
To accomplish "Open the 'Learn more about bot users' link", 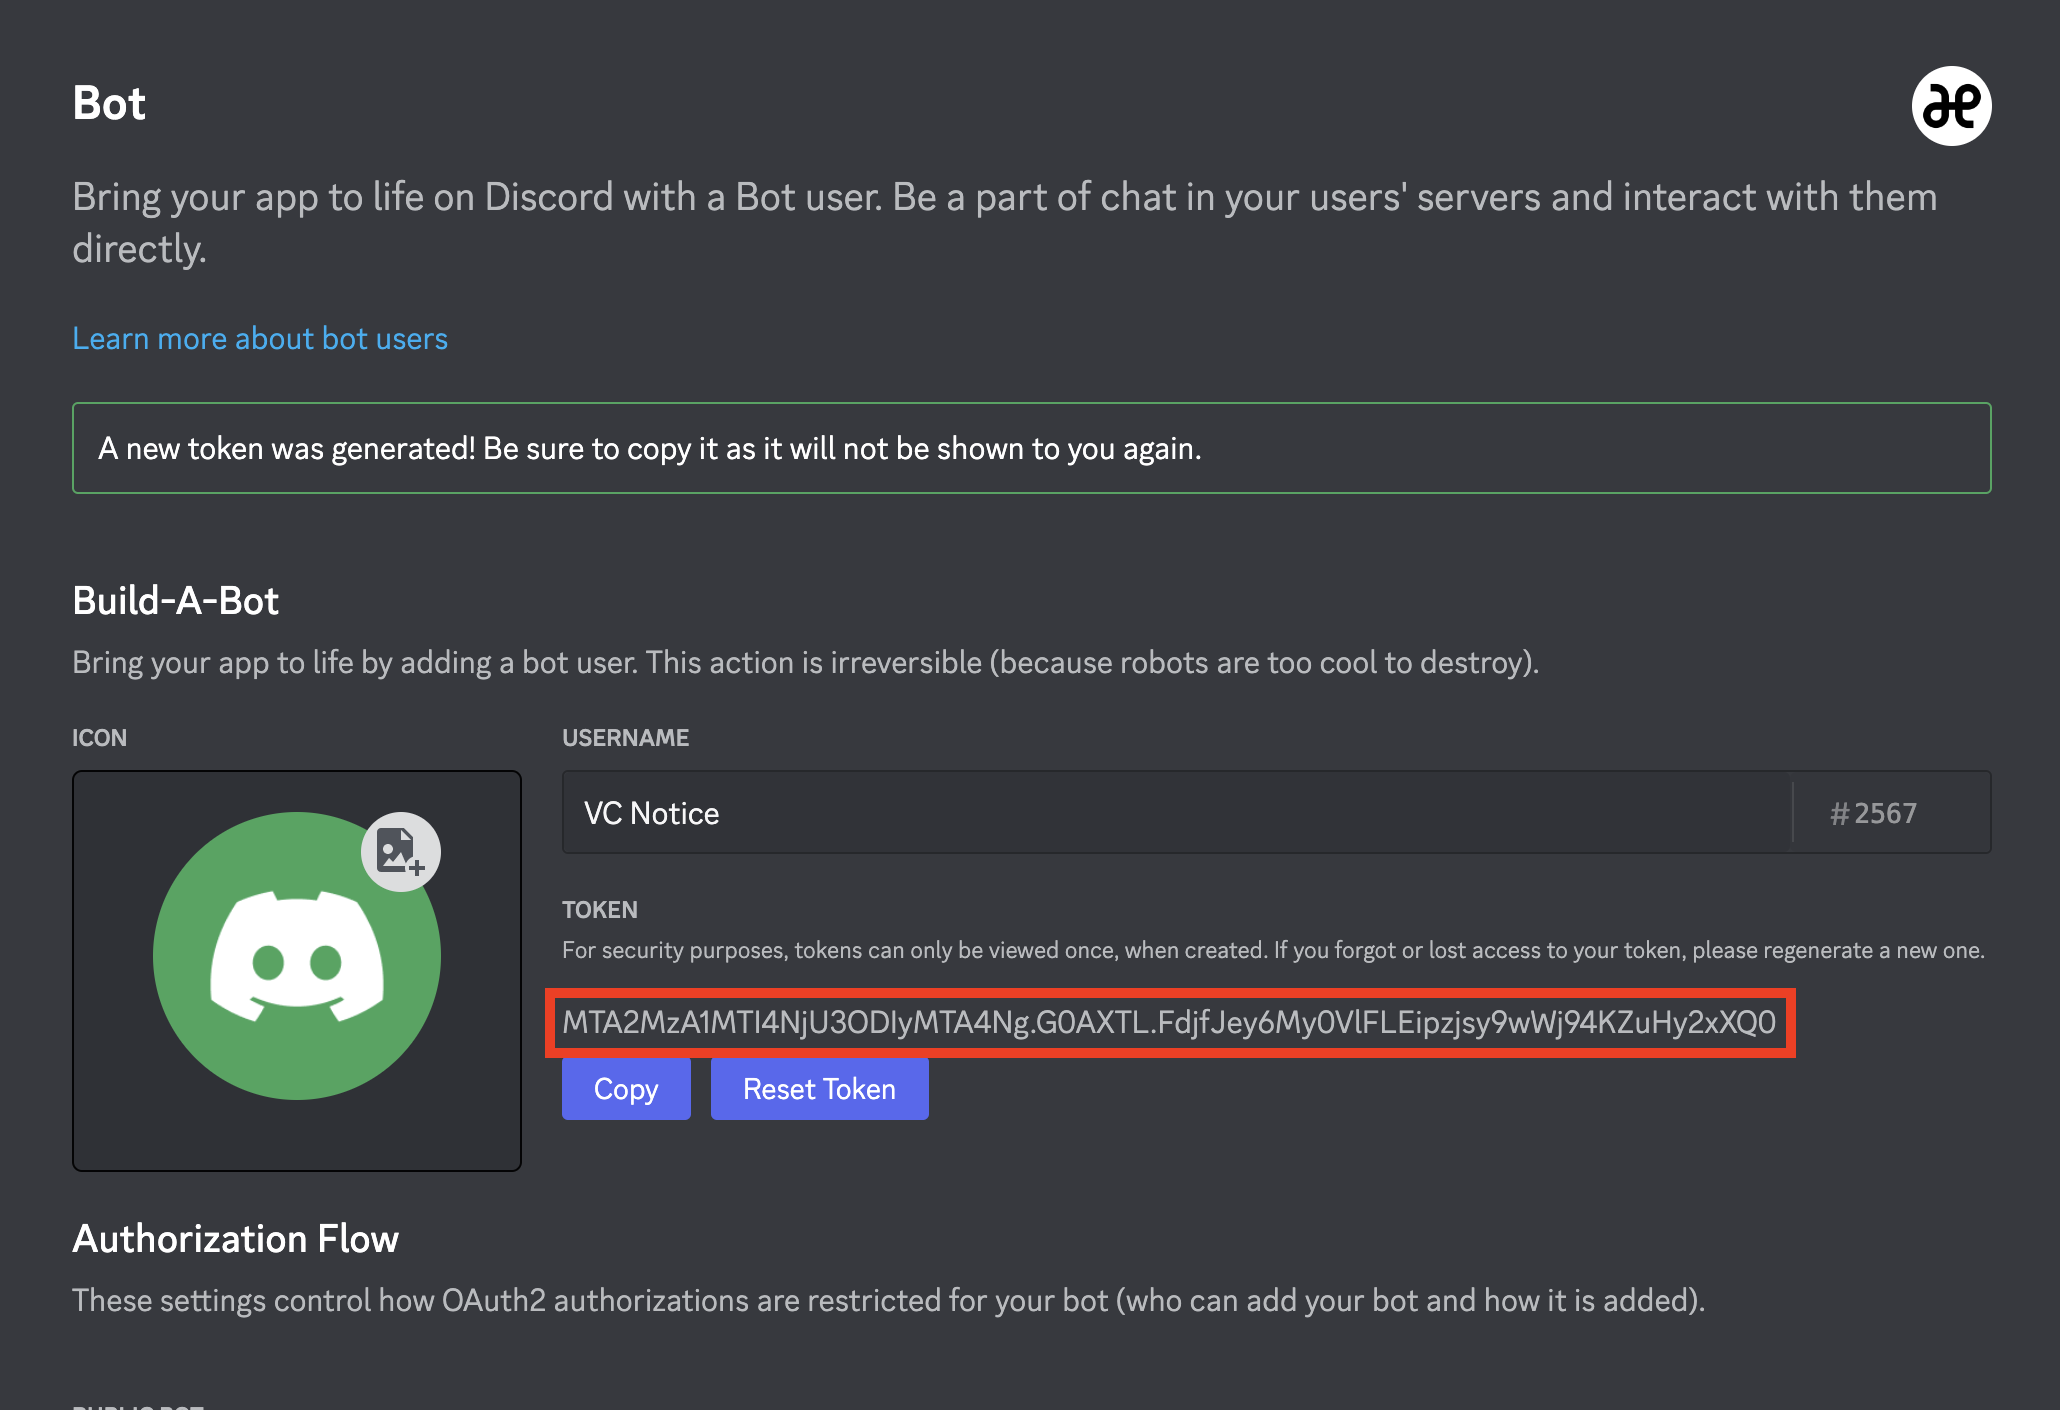I will 259,338.
